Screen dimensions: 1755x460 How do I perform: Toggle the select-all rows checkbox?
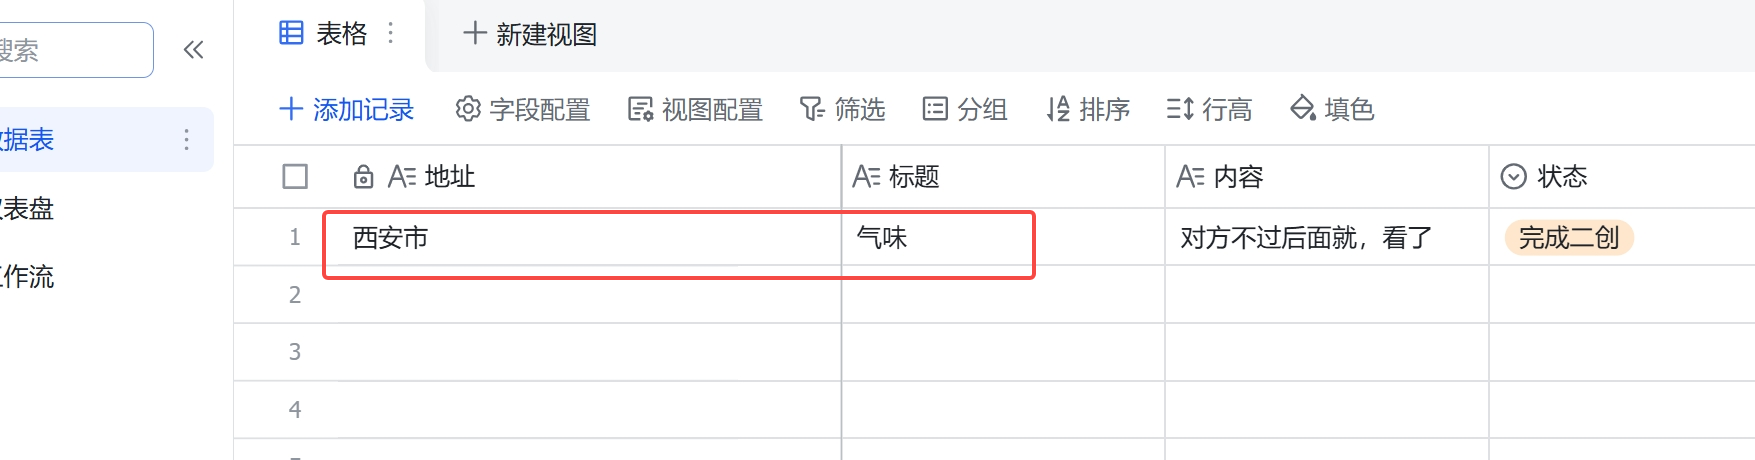[295, 177]
